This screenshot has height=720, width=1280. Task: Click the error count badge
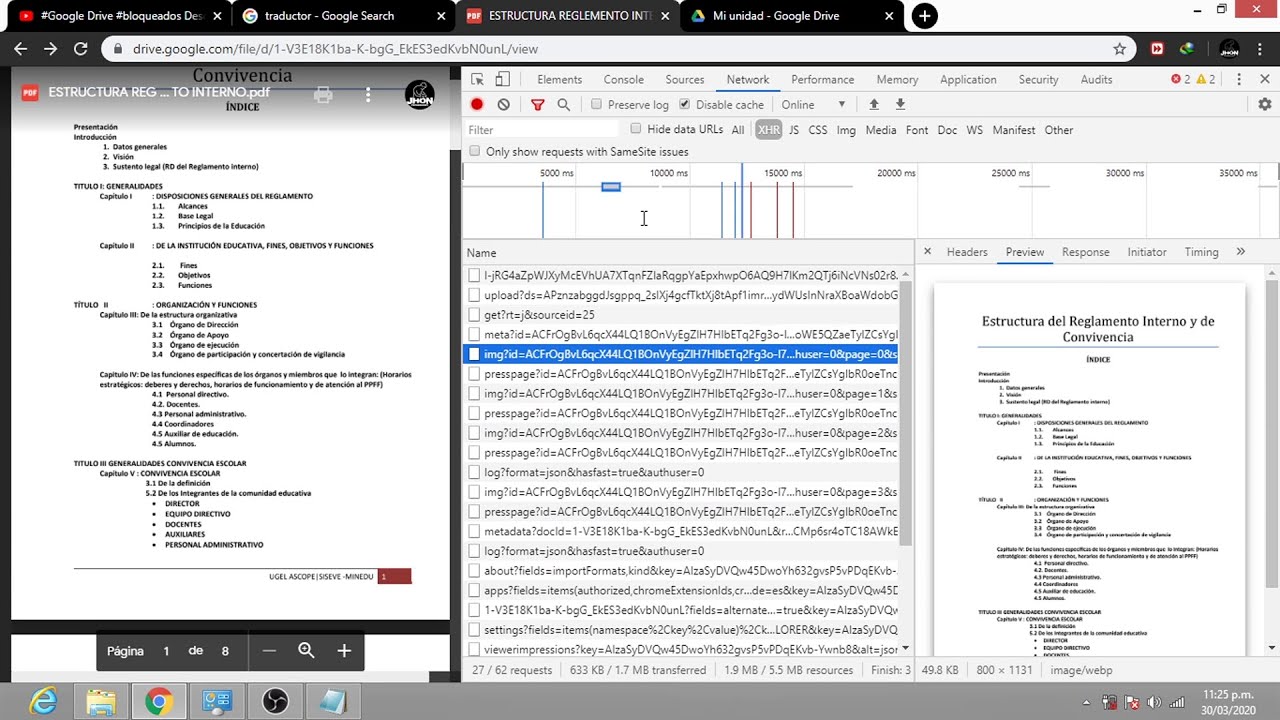pyautogui.click(x=1182, y=80)
